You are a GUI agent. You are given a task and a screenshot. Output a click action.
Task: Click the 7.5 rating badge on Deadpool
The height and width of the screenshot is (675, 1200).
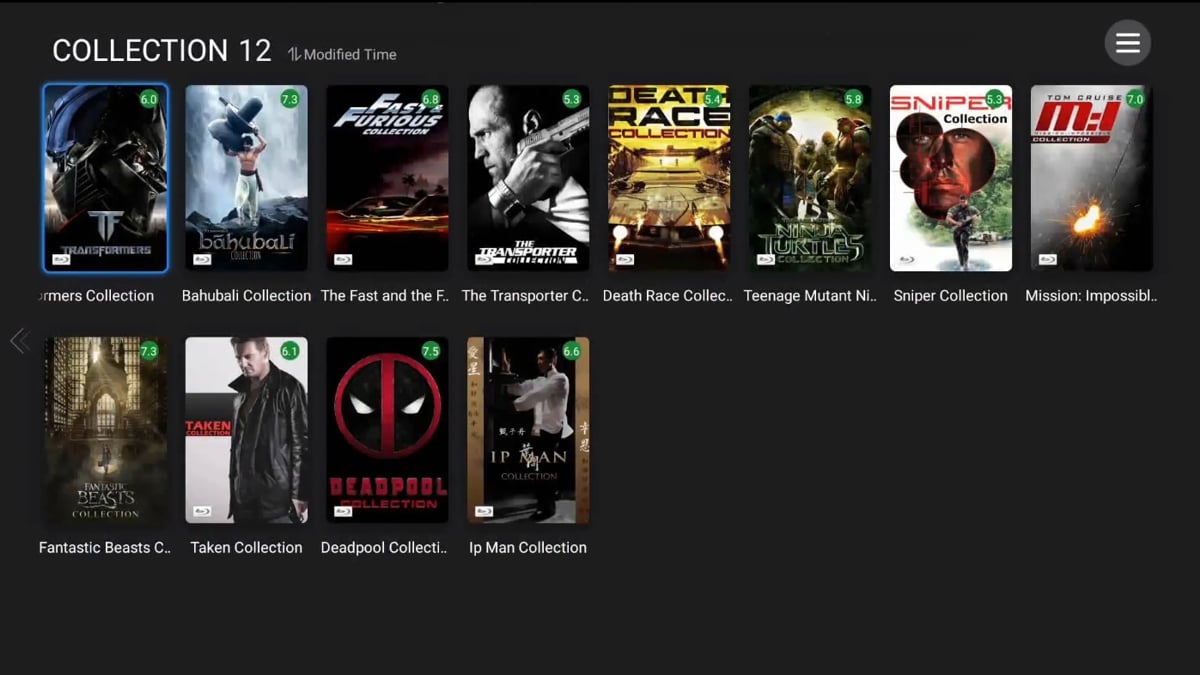[431, 351]
